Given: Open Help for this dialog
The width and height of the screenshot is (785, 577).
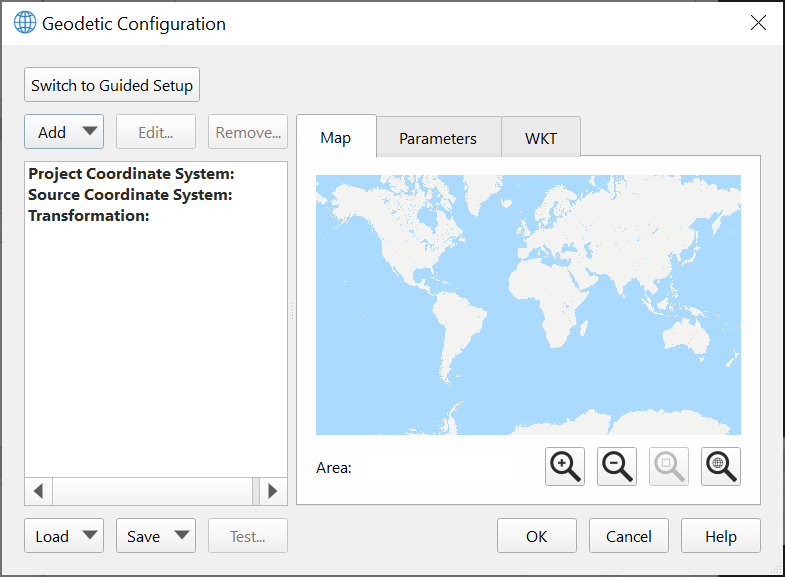Looking at the screenshot, I should 721,536.
